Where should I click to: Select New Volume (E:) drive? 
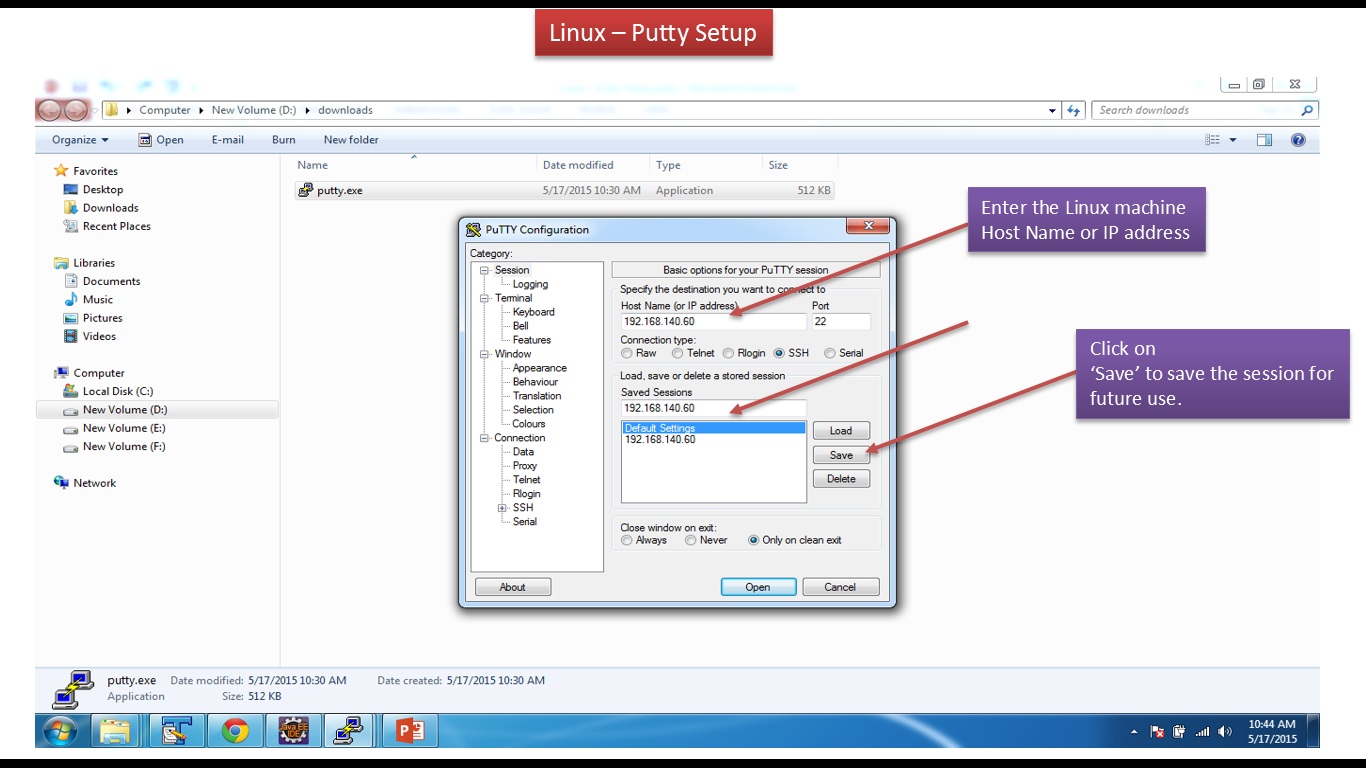[123, 428]
